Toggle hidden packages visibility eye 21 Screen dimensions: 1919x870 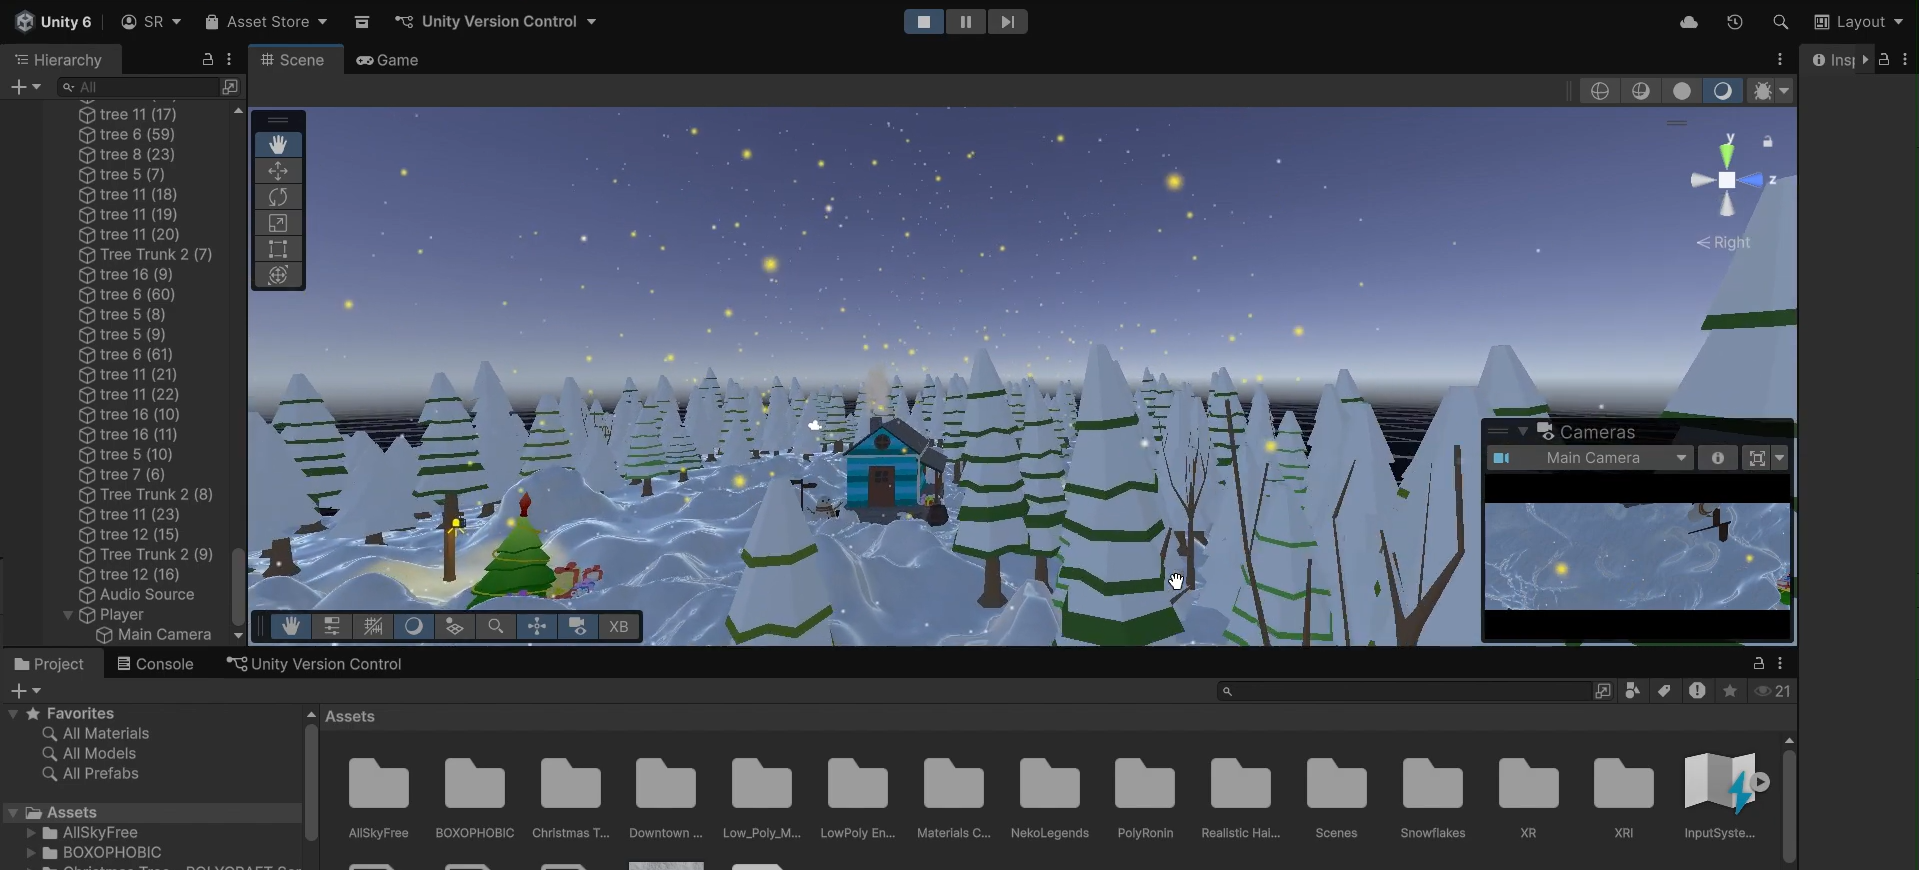1773,691
